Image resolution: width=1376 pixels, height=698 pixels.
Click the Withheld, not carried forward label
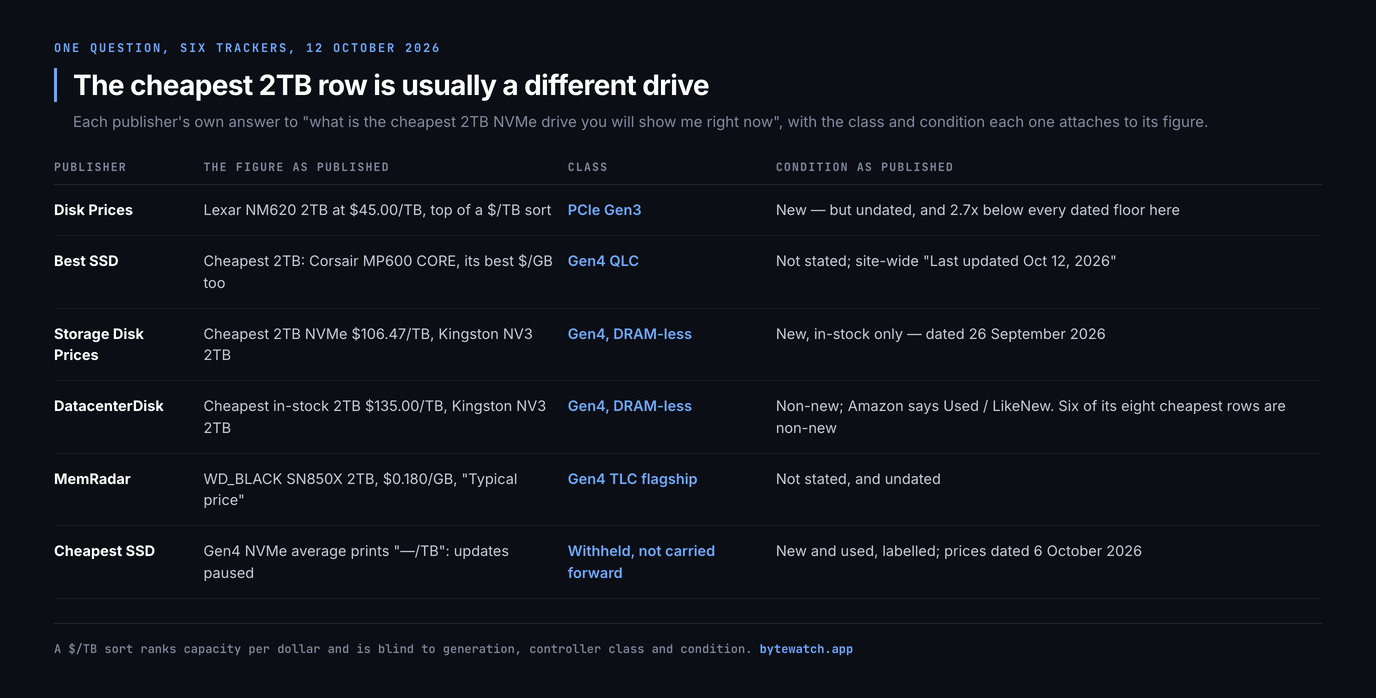tap(641, 562)
